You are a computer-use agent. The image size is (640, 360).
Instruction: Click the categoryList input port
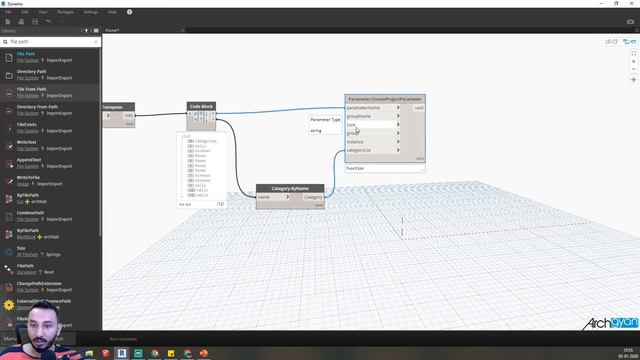(x=373, y=150)
